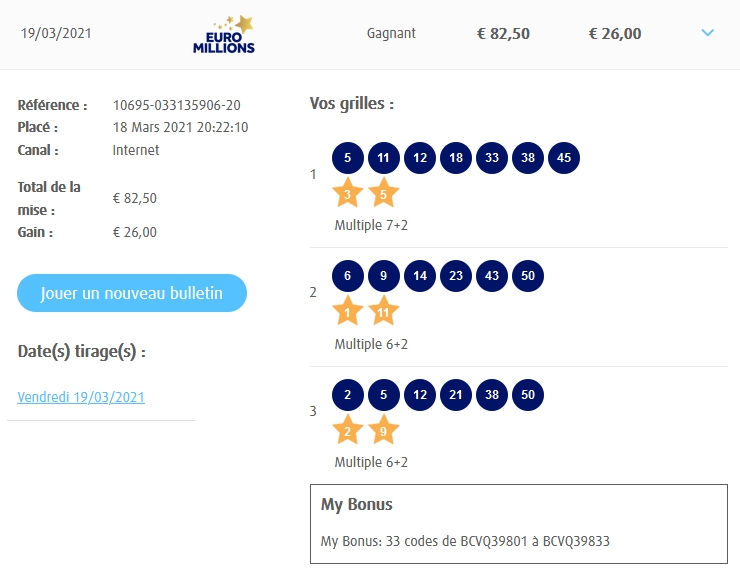Select star 3 in grid 1
Screen dimensions: 740x573
[x=347, y=193]
